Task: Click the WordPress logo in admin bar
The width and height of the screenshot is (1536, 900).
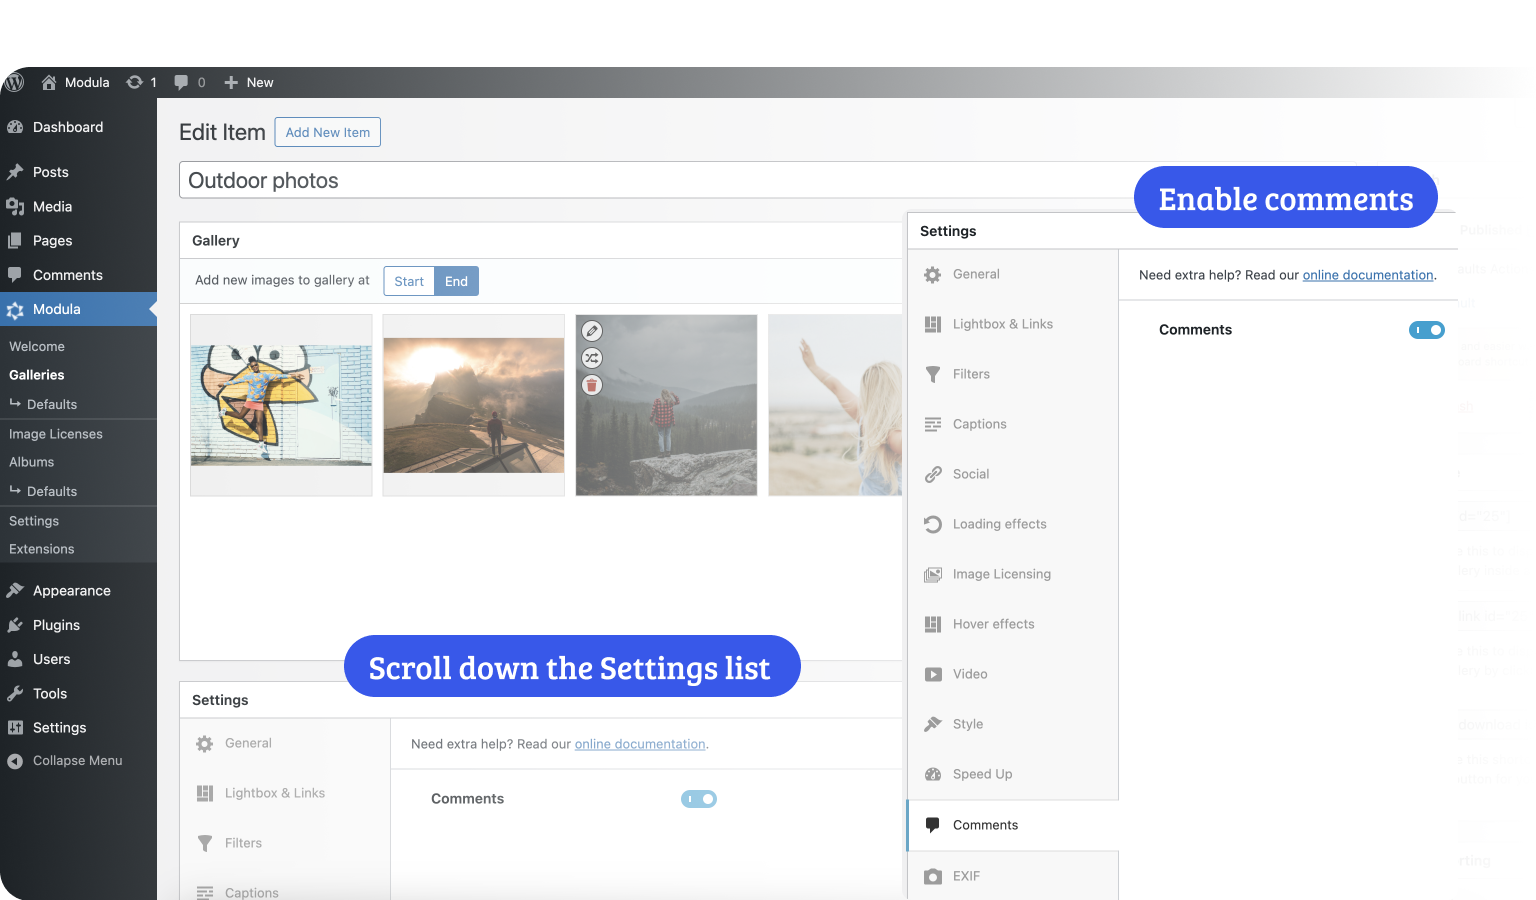Action: point(14,83)
